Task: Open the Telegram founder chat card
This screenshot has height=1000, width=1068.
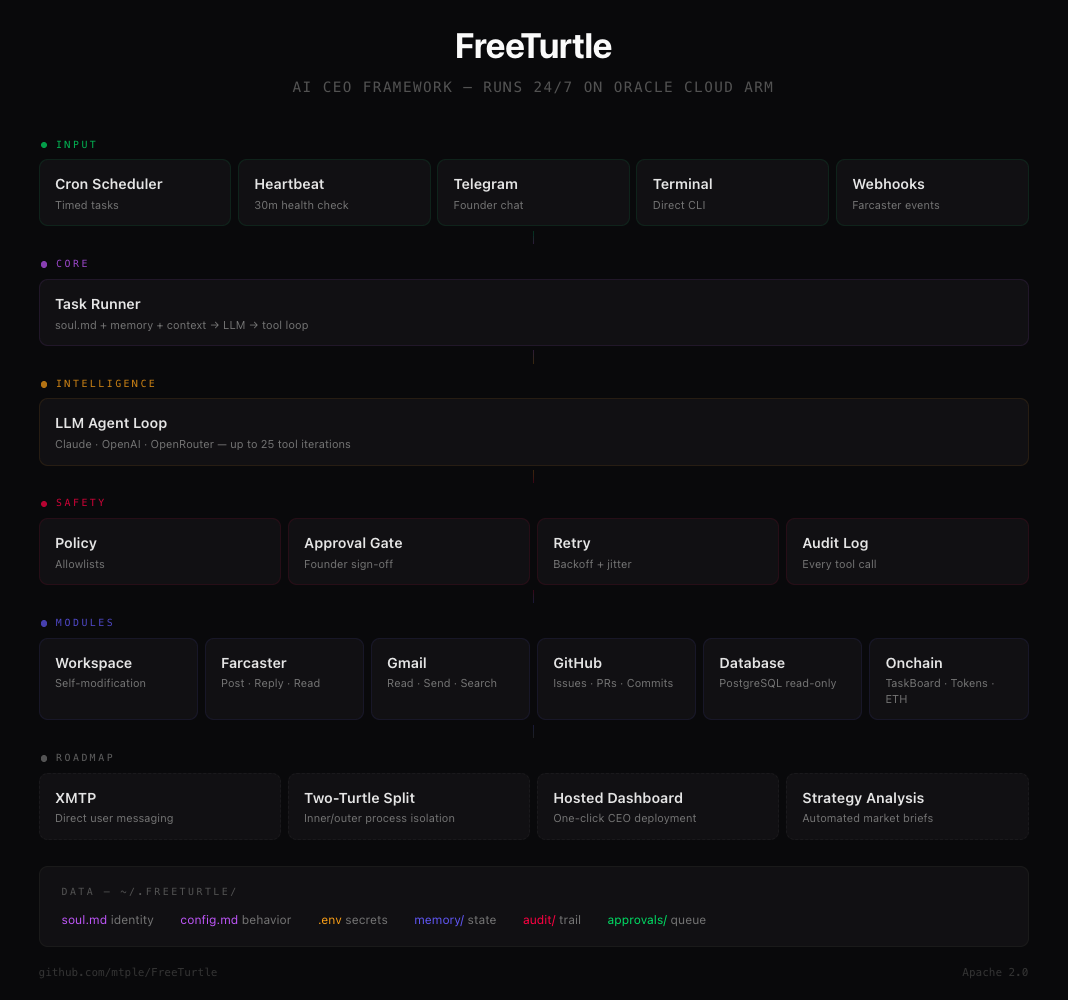Action: 533,193
